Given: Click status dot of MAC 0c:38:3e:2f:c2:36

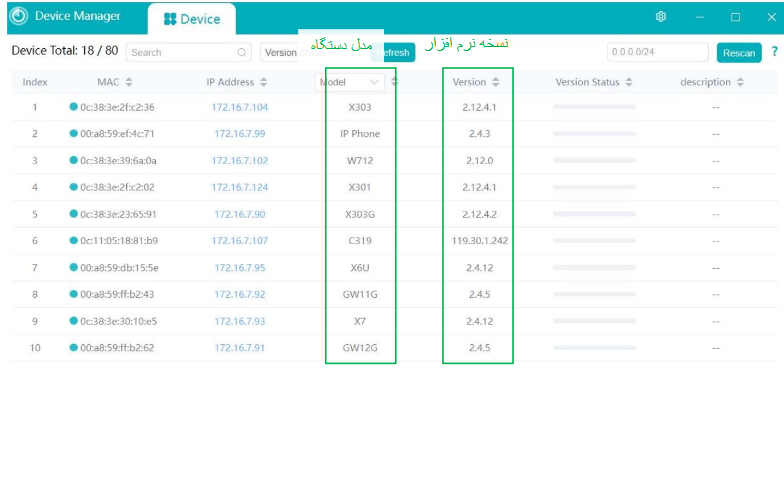Looking at the screenshot, I should click(74, 106).
